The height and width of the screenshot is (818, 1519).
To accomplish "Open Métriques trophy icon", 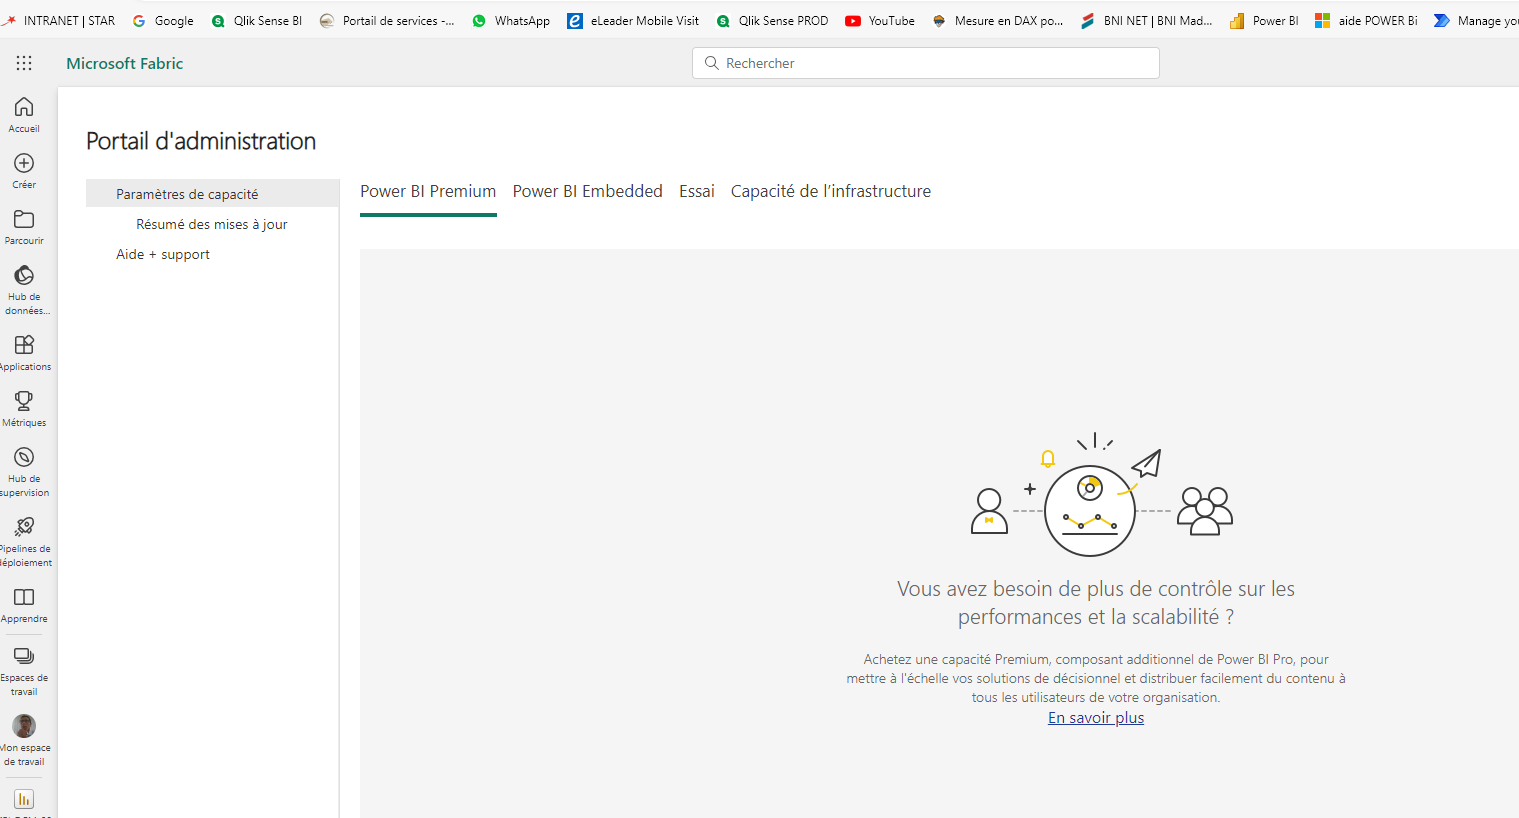I will pos(24,401).
